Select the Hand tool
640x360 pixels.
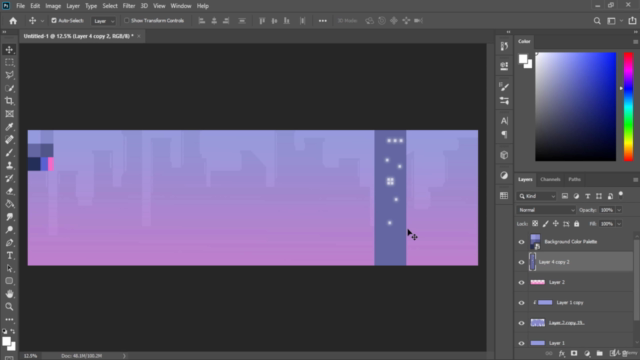(9, 294)
